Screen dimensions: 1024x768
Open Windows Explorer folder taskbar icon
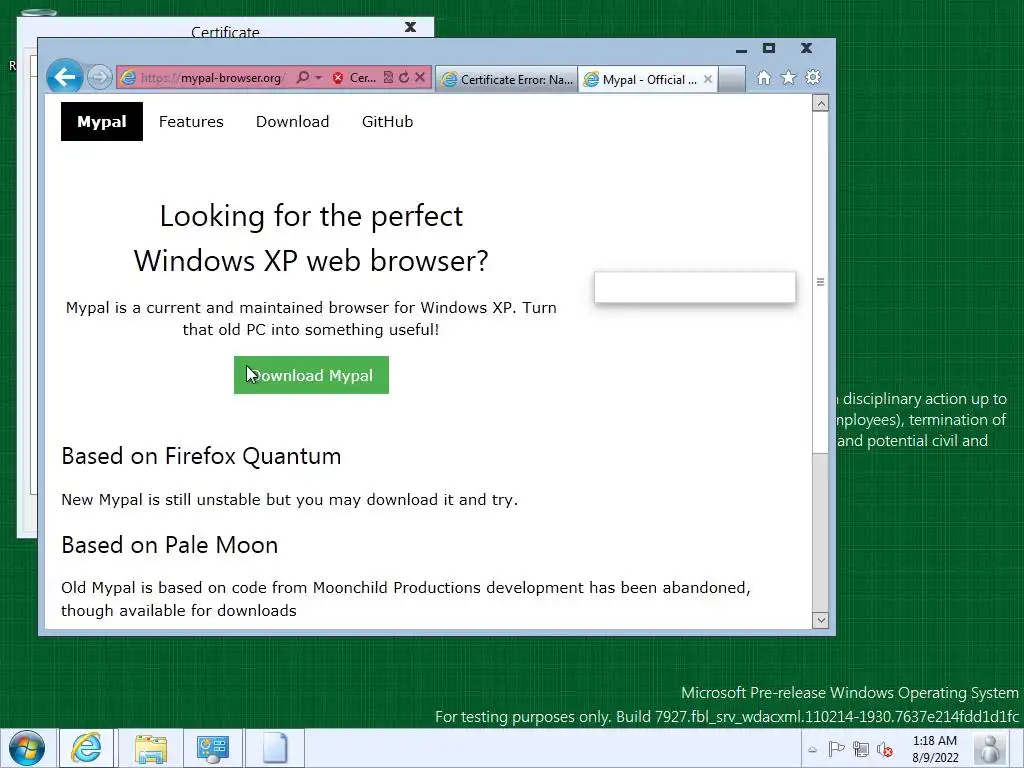pyautogui.click(x=151, y=748)
